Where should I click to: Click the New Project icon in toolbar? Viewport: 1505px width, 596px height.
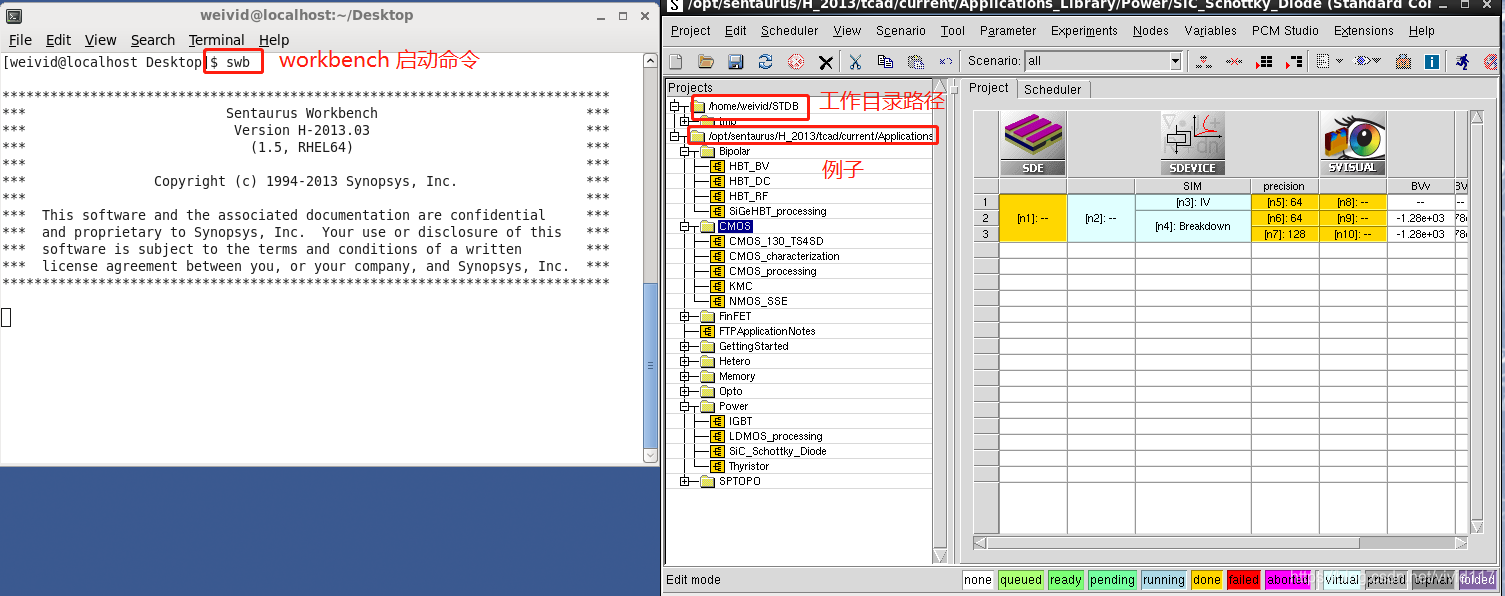[676, 62]
